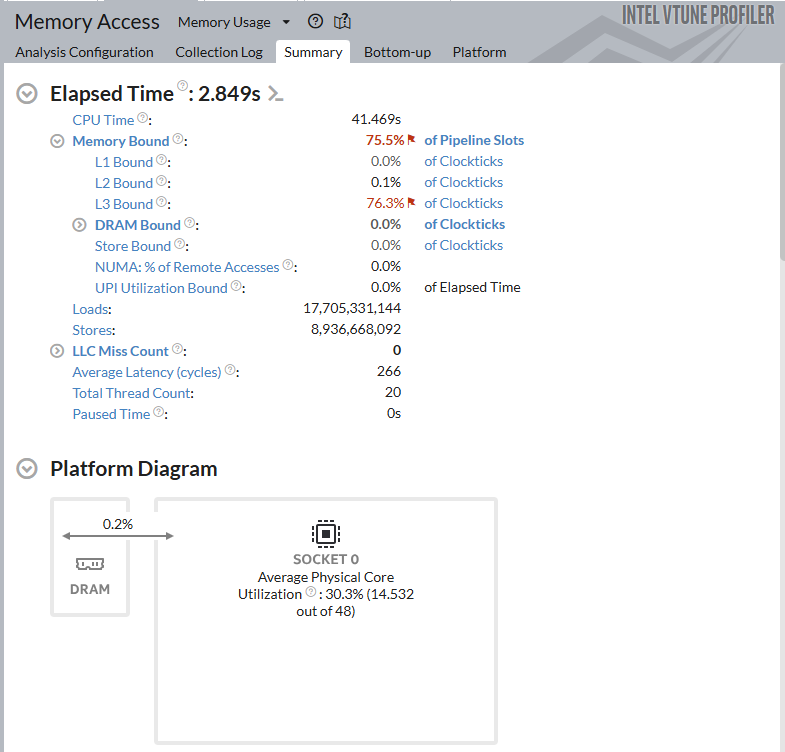Click the Stores metric link
Viewport: 785px width, 752px height.
(93, 330)
